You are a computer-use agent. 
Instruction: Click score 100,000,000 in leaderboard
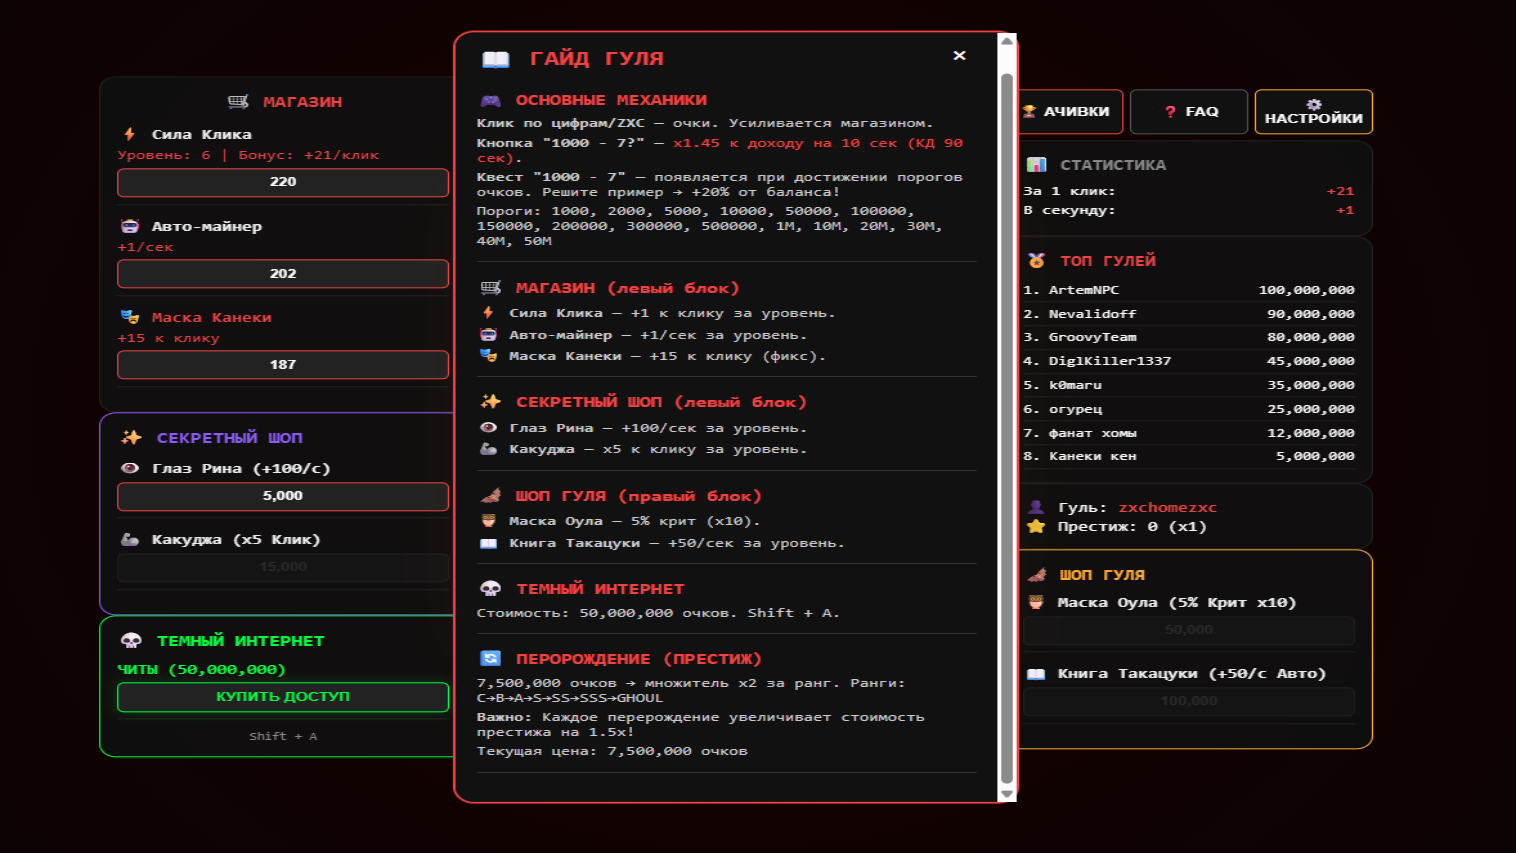pyautogui.click(x=1306, y=290)
